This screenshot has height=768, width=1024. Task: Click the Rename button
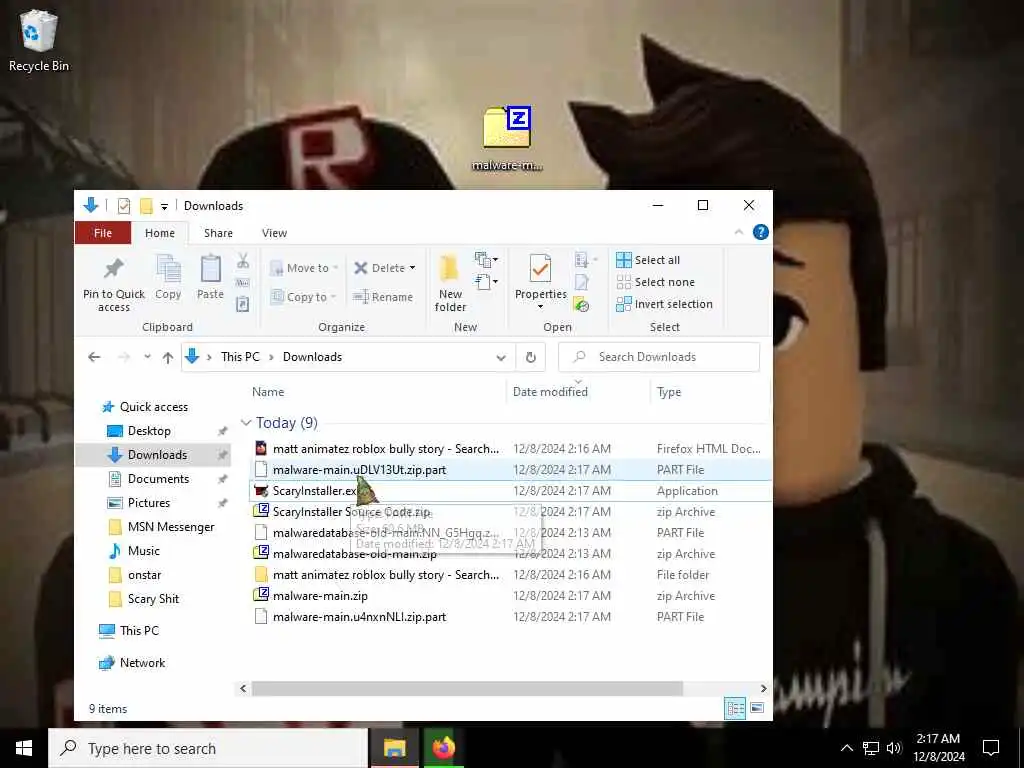[383, 297]
